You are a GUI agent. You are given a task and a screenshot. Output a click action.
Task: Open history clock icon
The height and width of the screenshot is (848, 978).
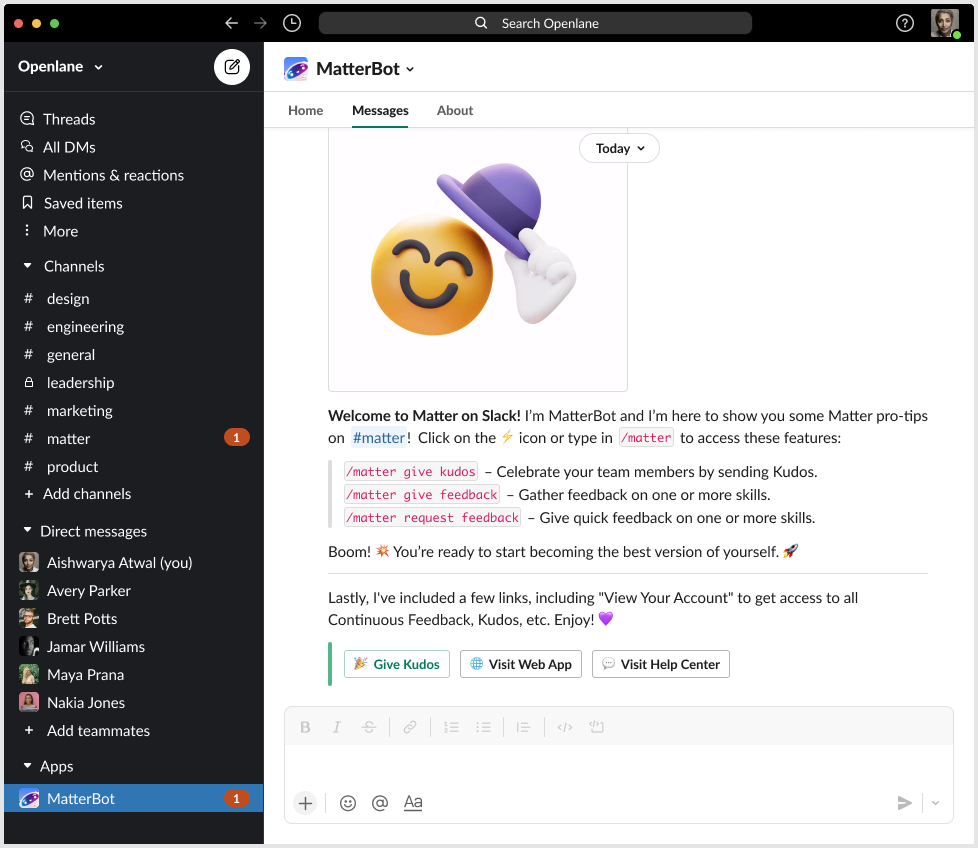291,23
